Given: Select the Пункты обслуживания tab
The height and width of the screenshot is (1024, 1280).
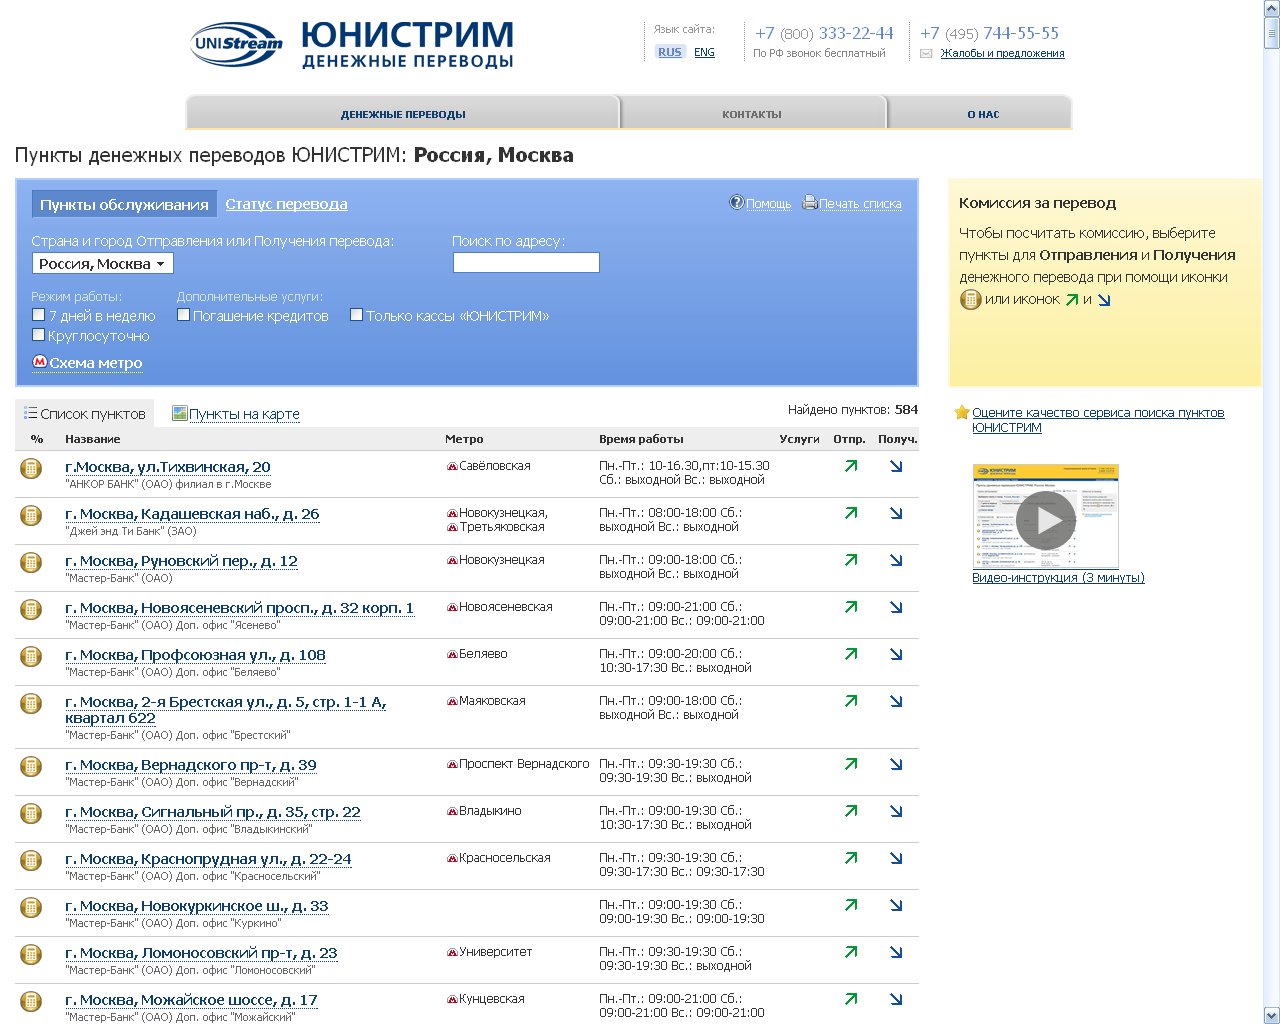Looking at the screenshot, I should 124,204.
